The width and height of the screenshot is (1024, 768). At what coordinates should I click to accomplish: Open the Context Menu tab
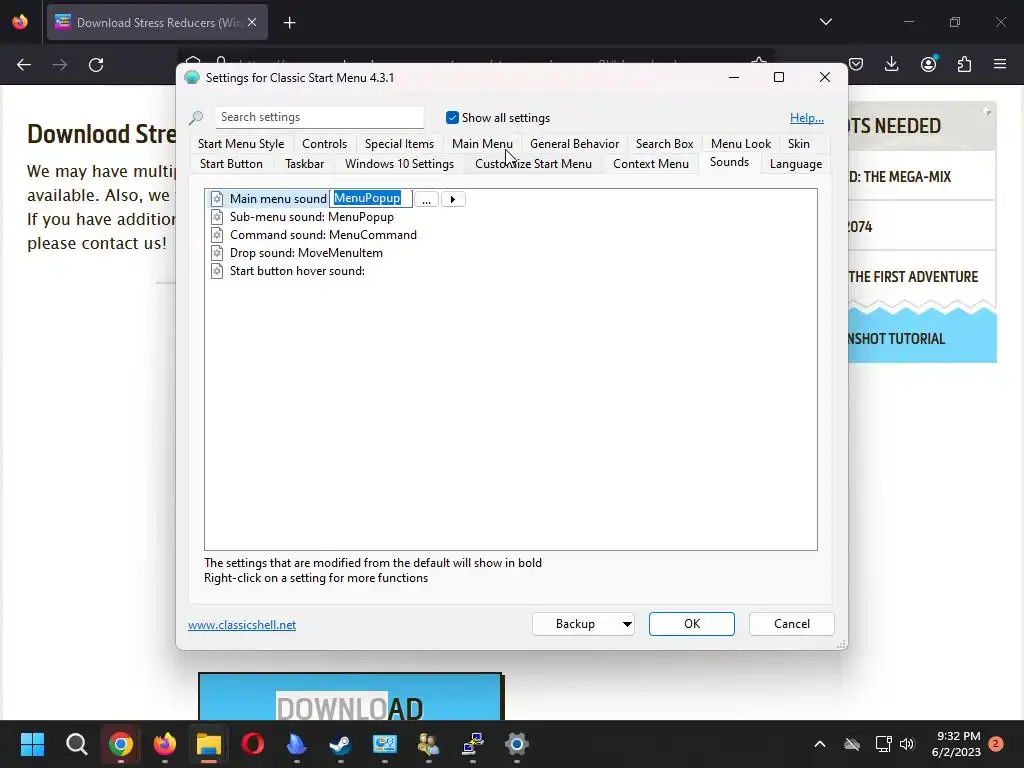point(650,164)
